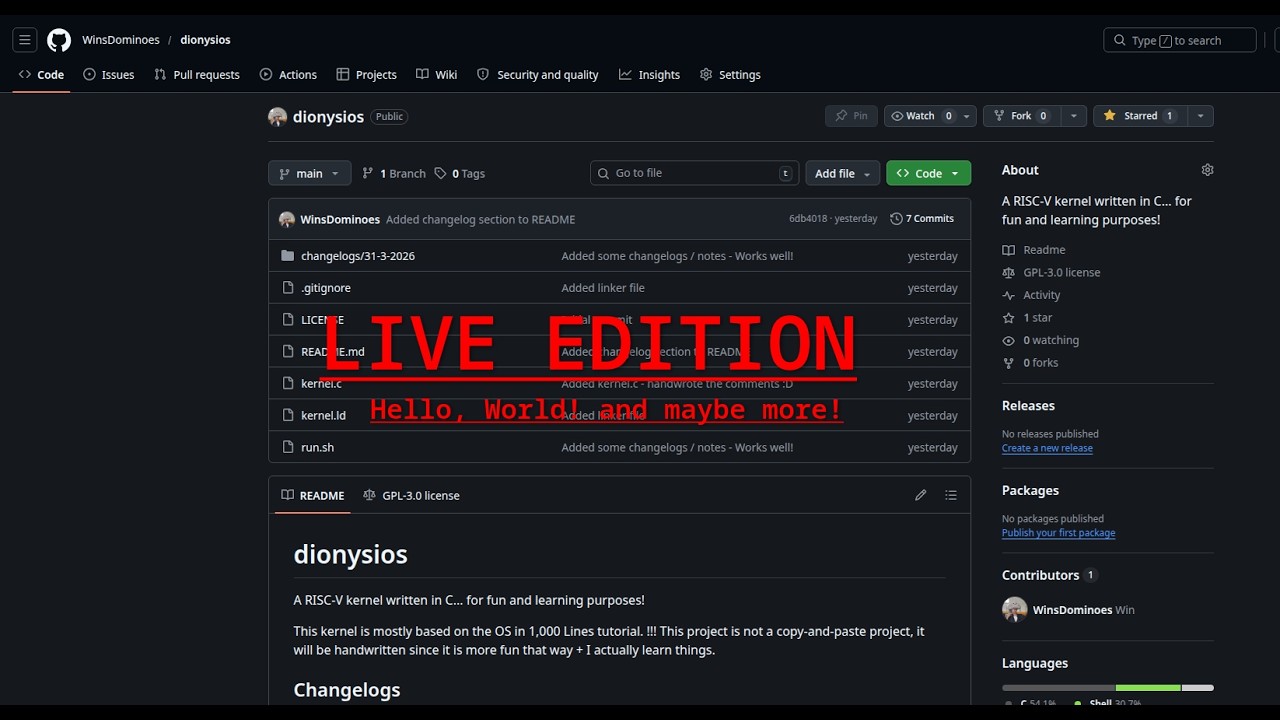Click the Watch button
The image size is (1280, 720).
pos(921,116)
